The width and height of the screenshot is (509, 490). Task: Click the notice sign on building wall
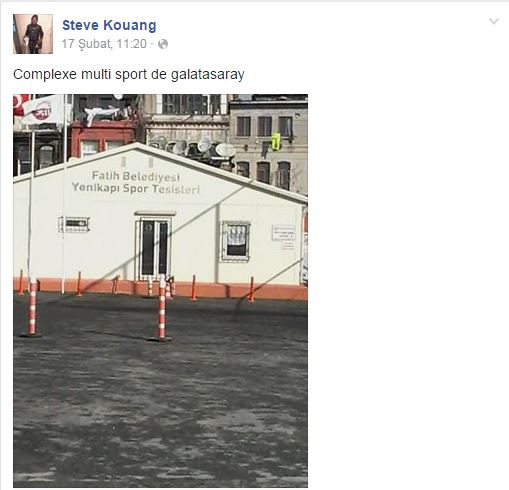coord(283,233)
